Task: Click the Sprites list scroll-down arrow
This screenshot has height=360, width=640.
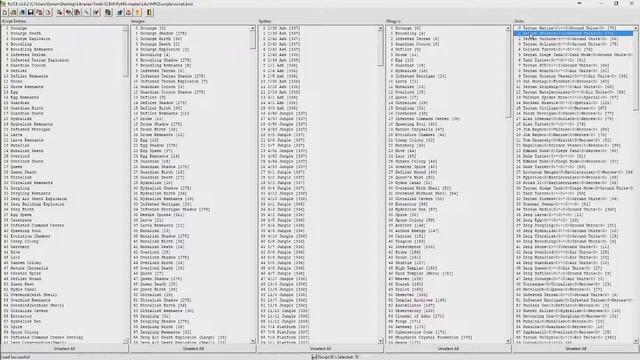Action: [380, 341]
